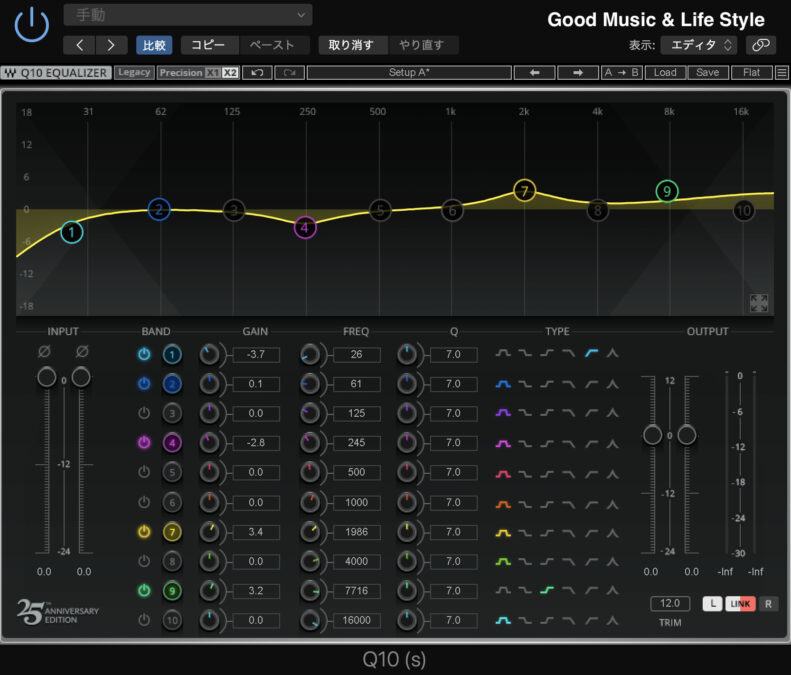The width and height of the screenshot is (791, 675).
Task: Switch to Precision X2 mode
Action: click(230, 73)
